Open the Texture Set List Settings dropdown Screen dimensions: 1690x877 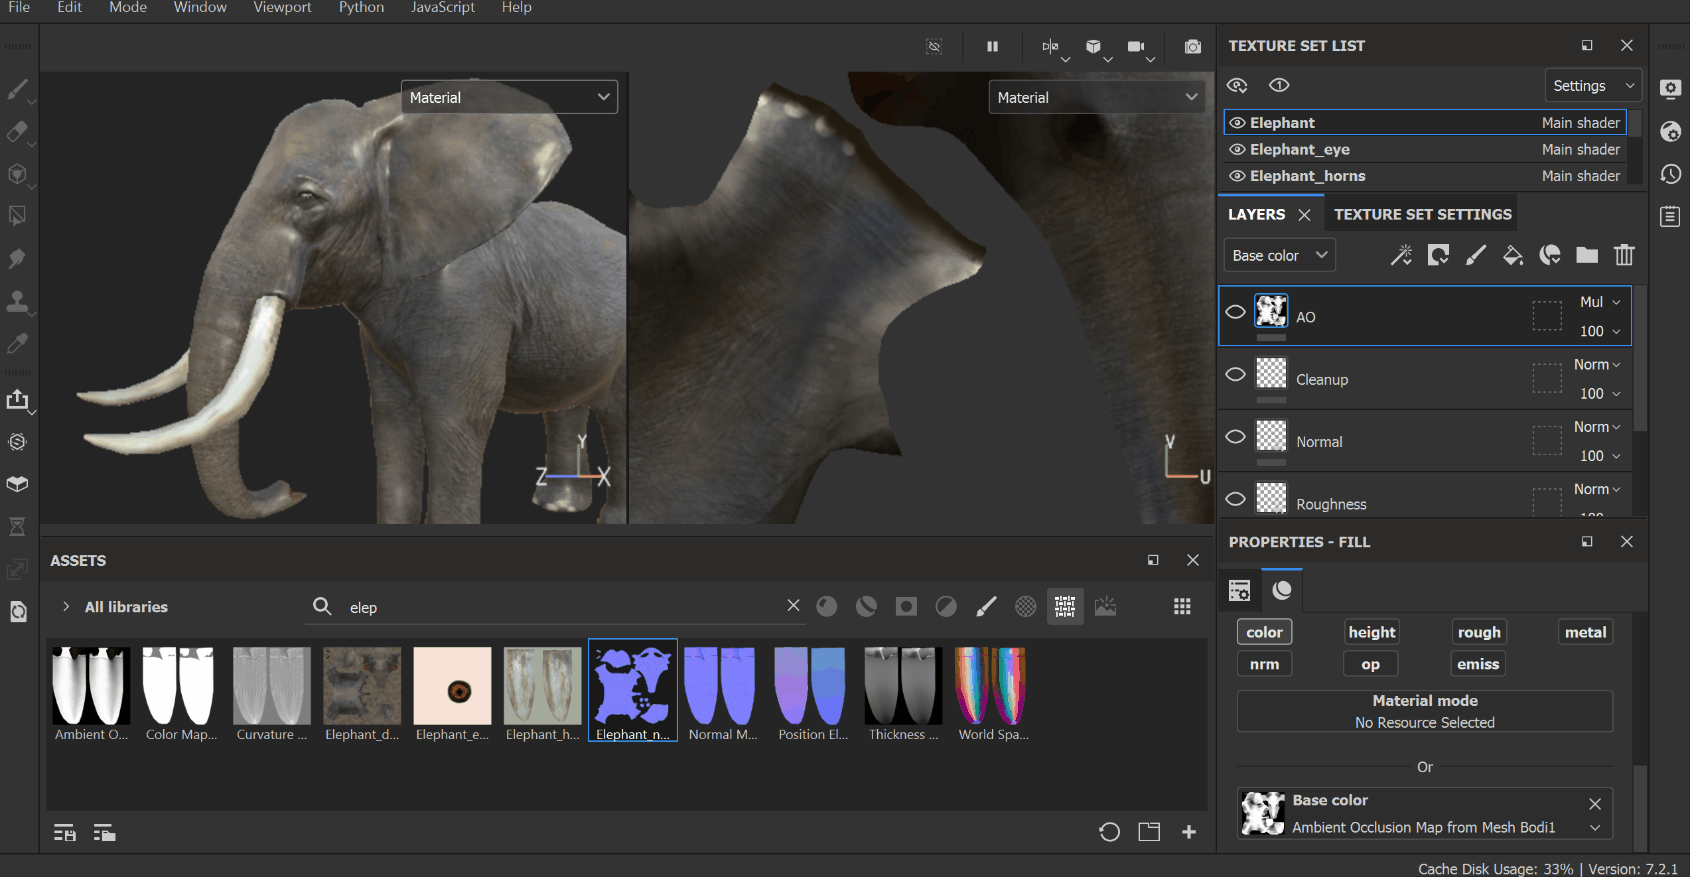point(1594,86)
